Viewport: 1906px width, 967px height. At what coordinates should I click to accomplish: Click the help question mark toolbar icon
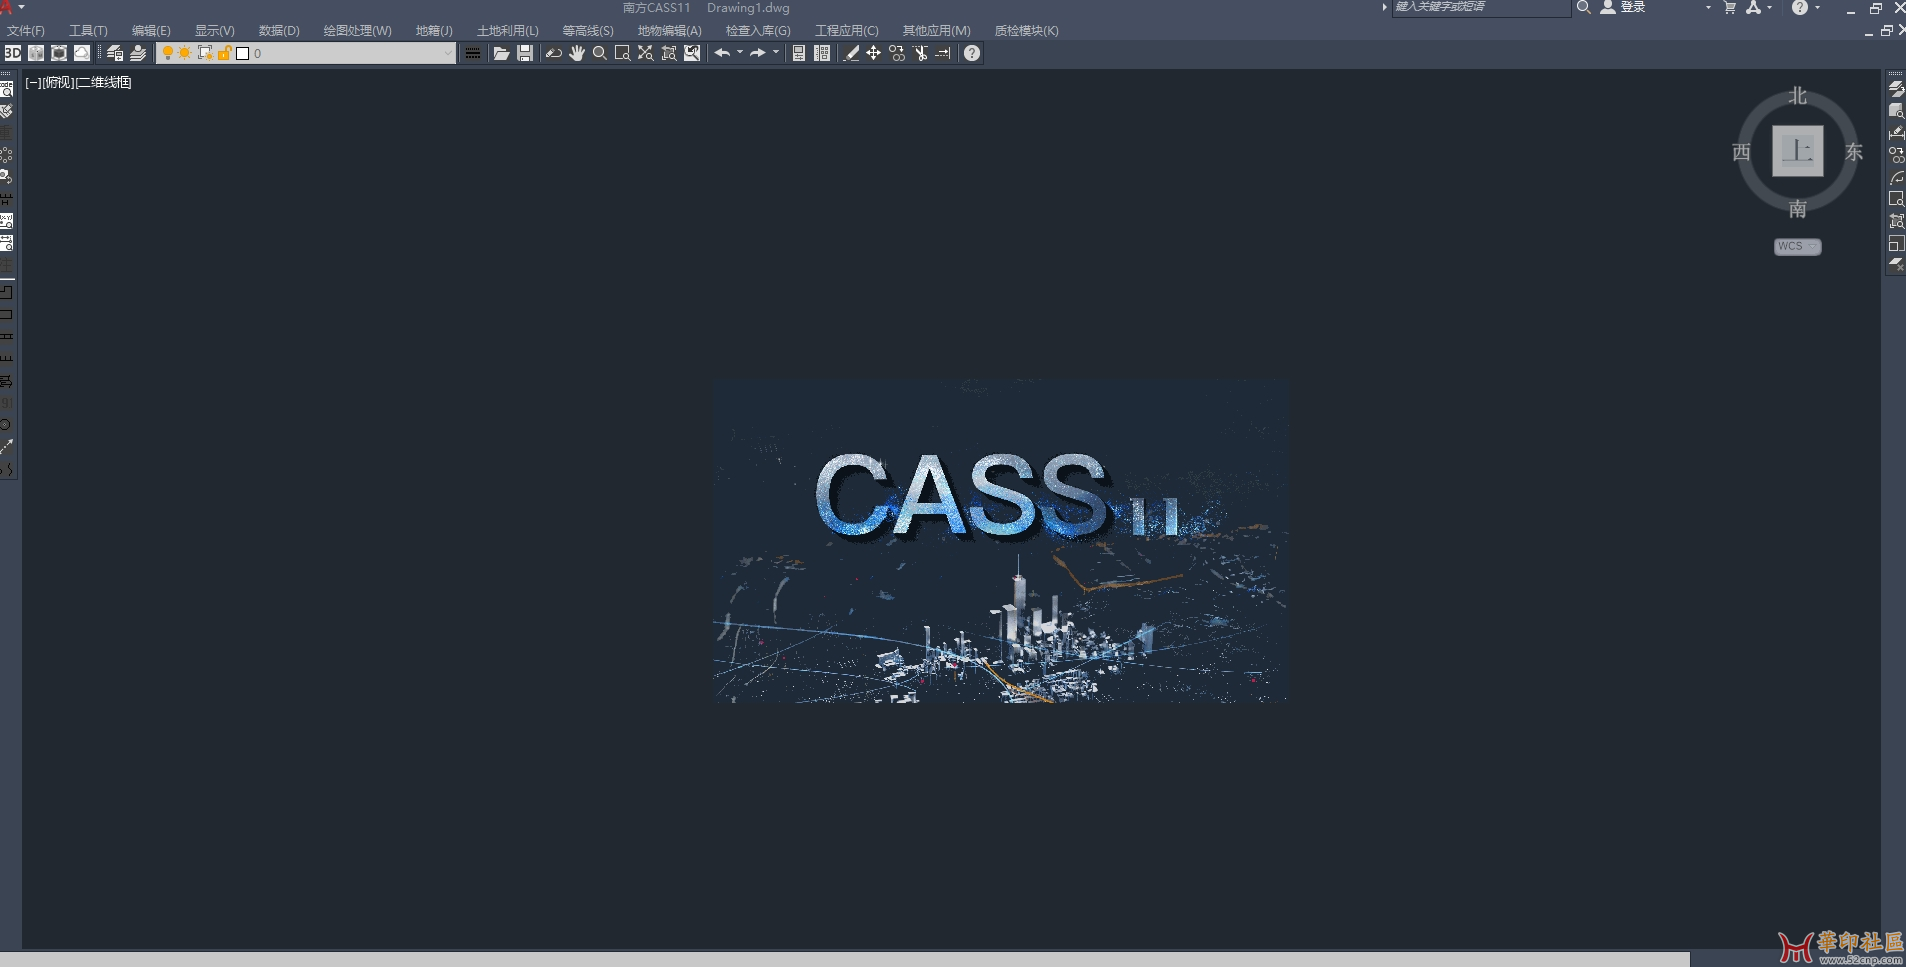tap(972, 53)
